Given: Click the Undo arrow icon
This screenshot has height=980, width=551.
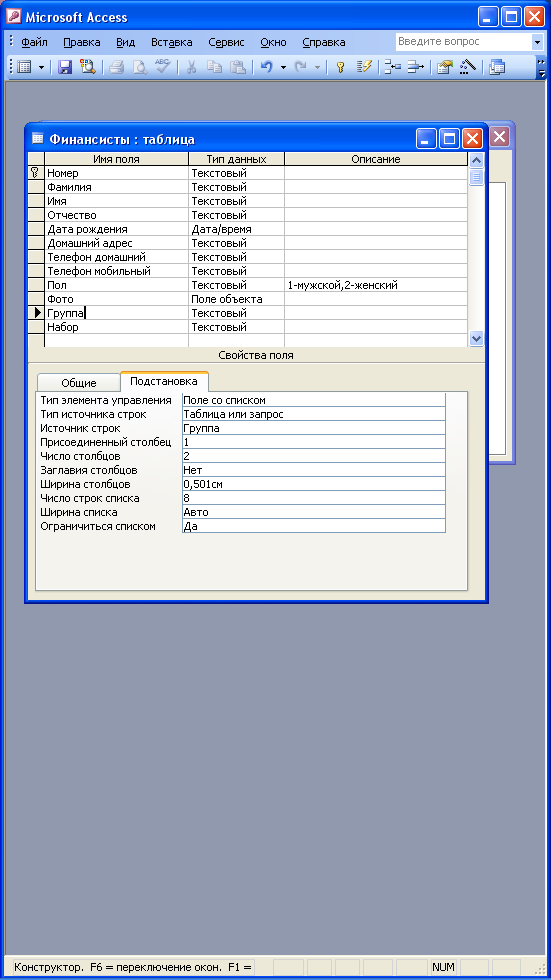Looking at the screenshot, I should pyautogui.click(x=267, y=67).
